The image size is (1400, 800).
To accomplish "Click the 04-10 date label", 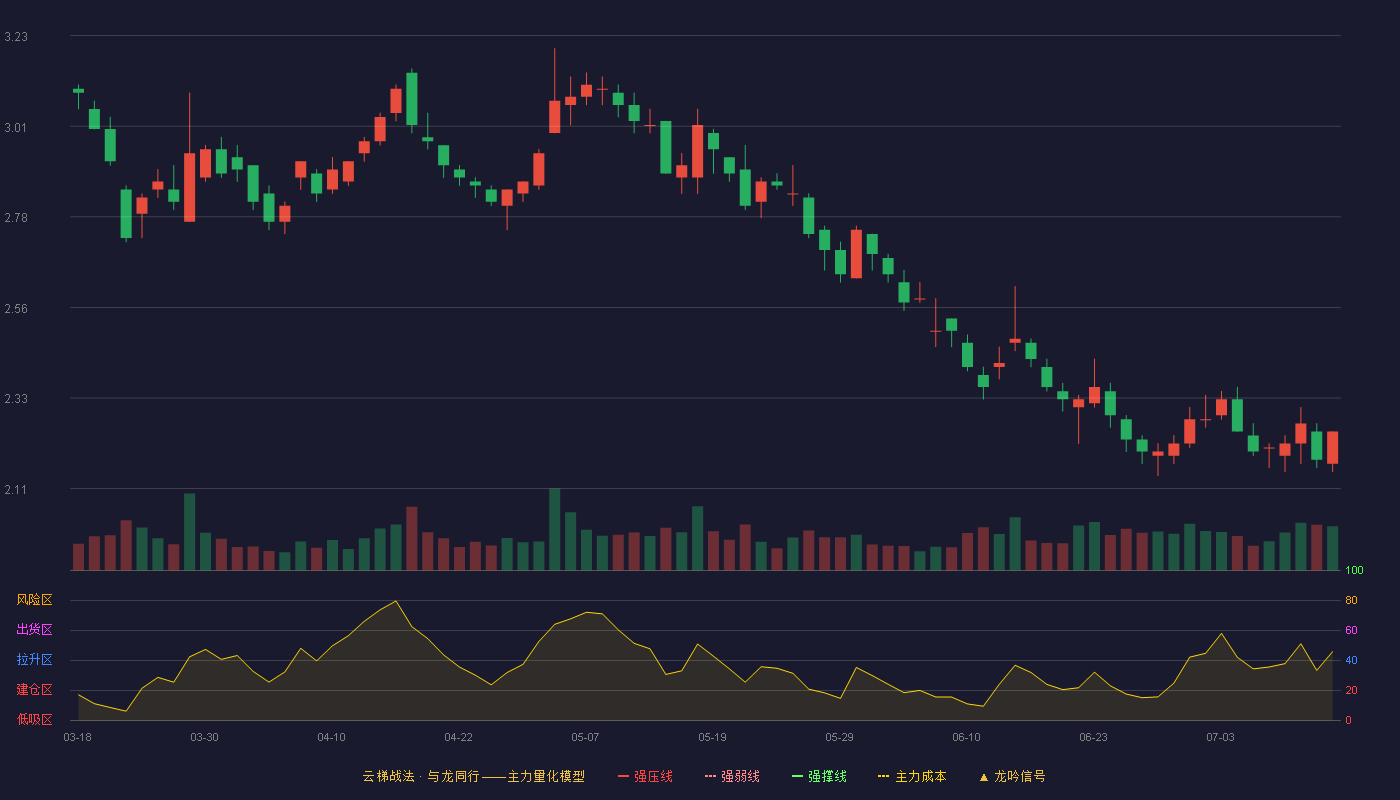I will click(x=331, y=737).
